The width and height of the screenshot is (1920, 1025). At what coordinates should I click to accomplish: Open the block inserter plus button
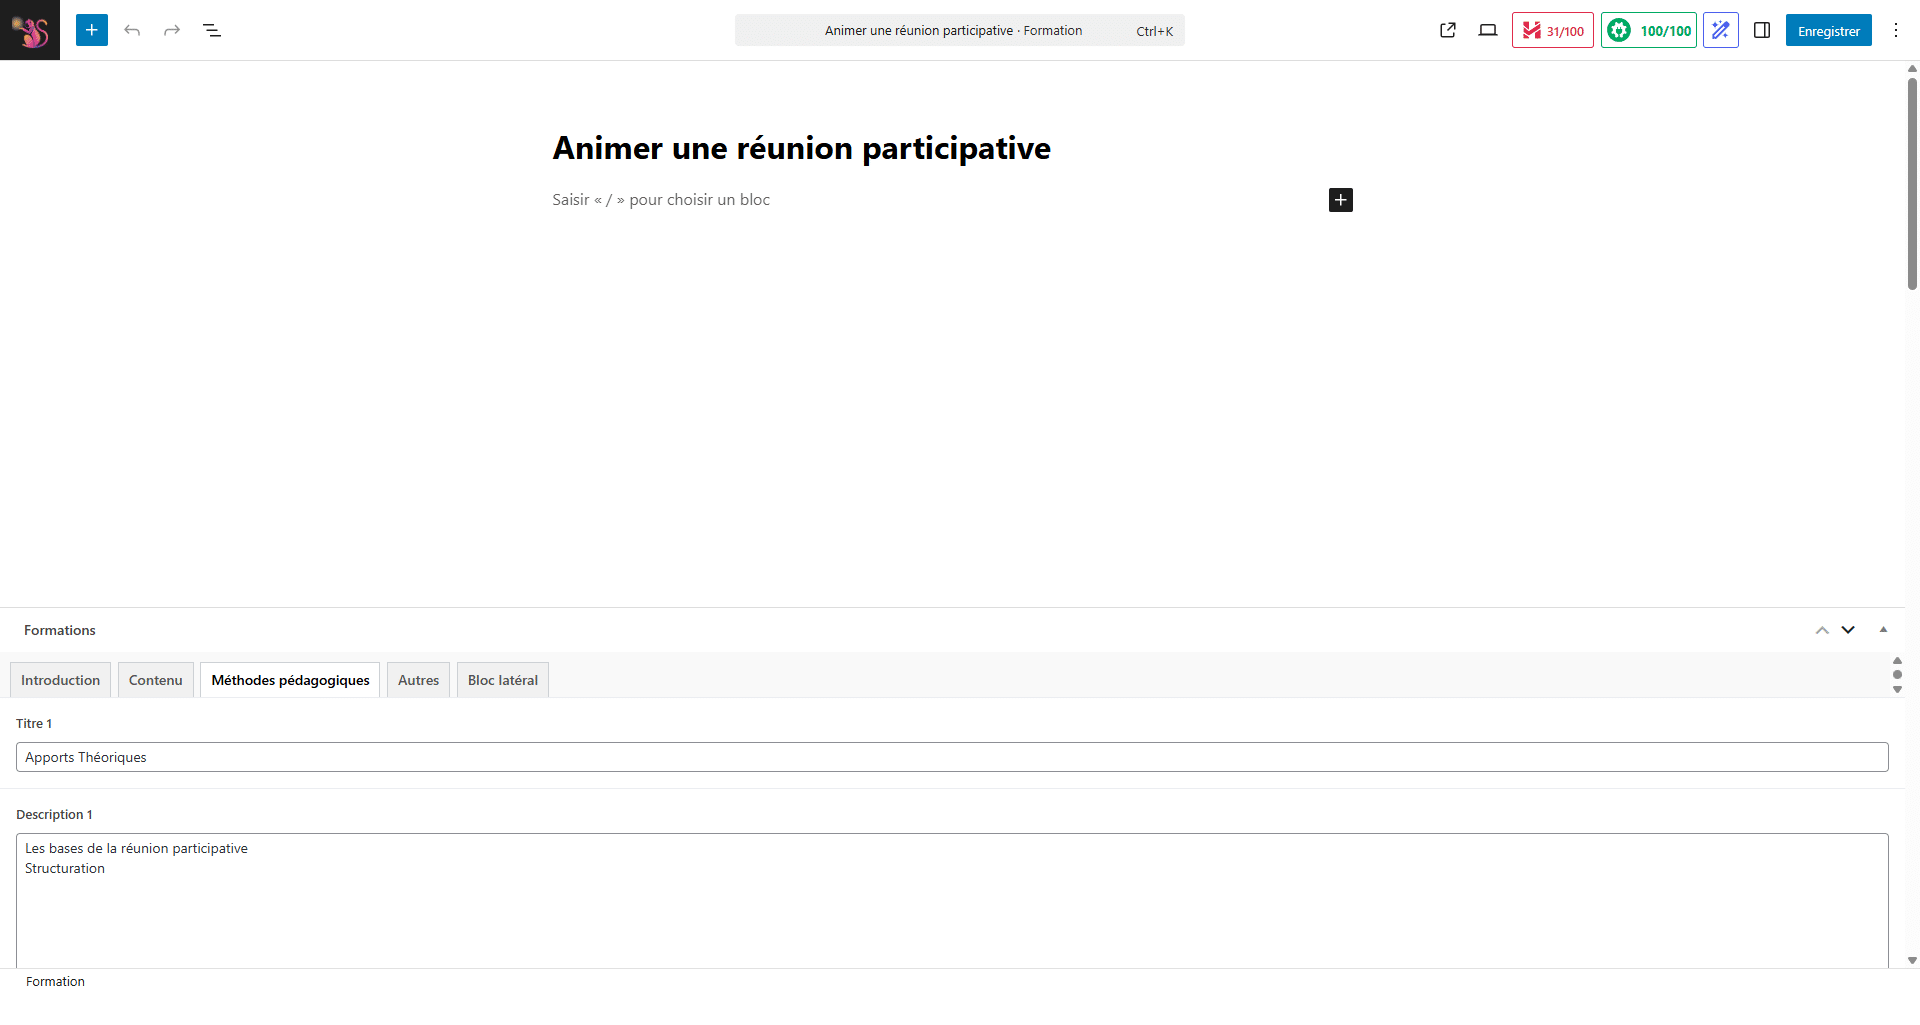[92, 30]
